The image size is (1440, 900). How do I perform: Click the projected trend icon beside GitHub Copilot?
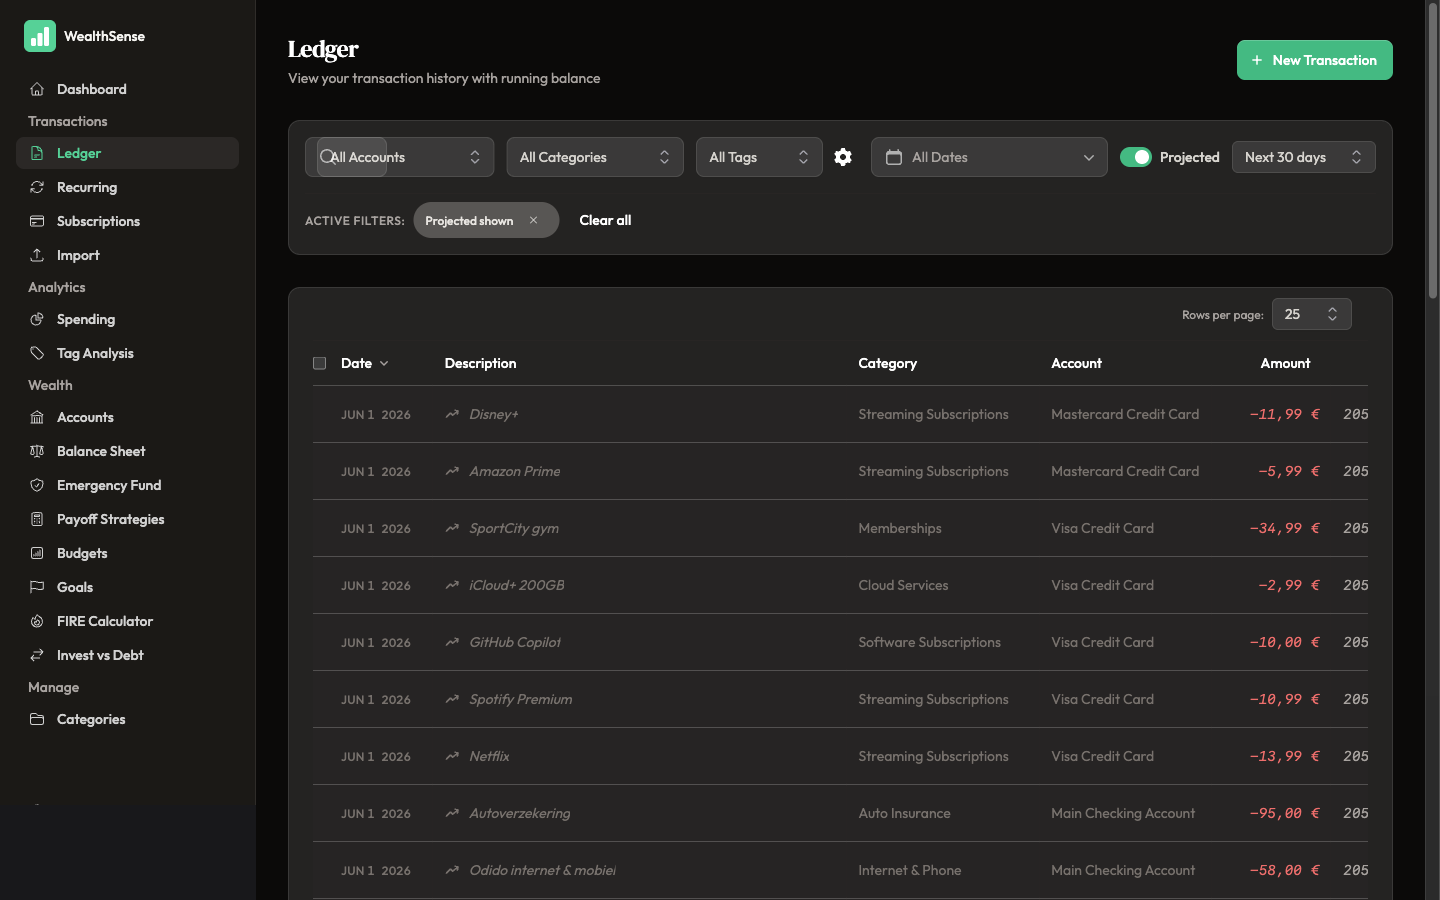[452, 642]
